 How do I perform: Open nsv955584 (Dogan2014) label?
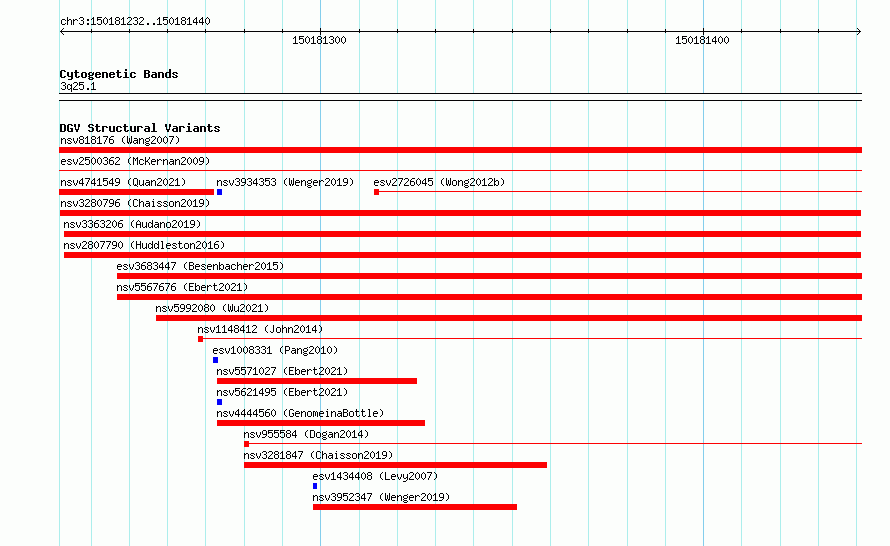(306, 434)
